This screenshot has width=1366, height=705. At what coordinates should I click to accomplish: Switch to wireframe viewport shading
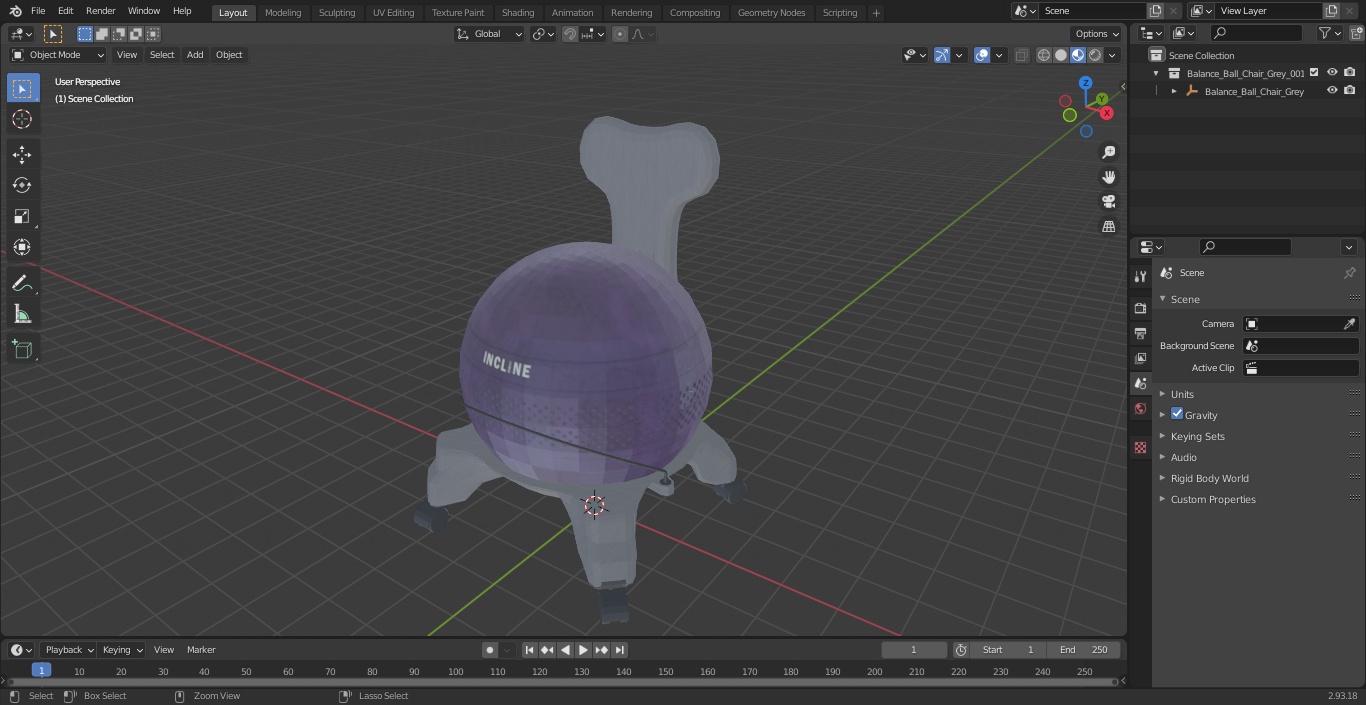(x=1044, y=55)
